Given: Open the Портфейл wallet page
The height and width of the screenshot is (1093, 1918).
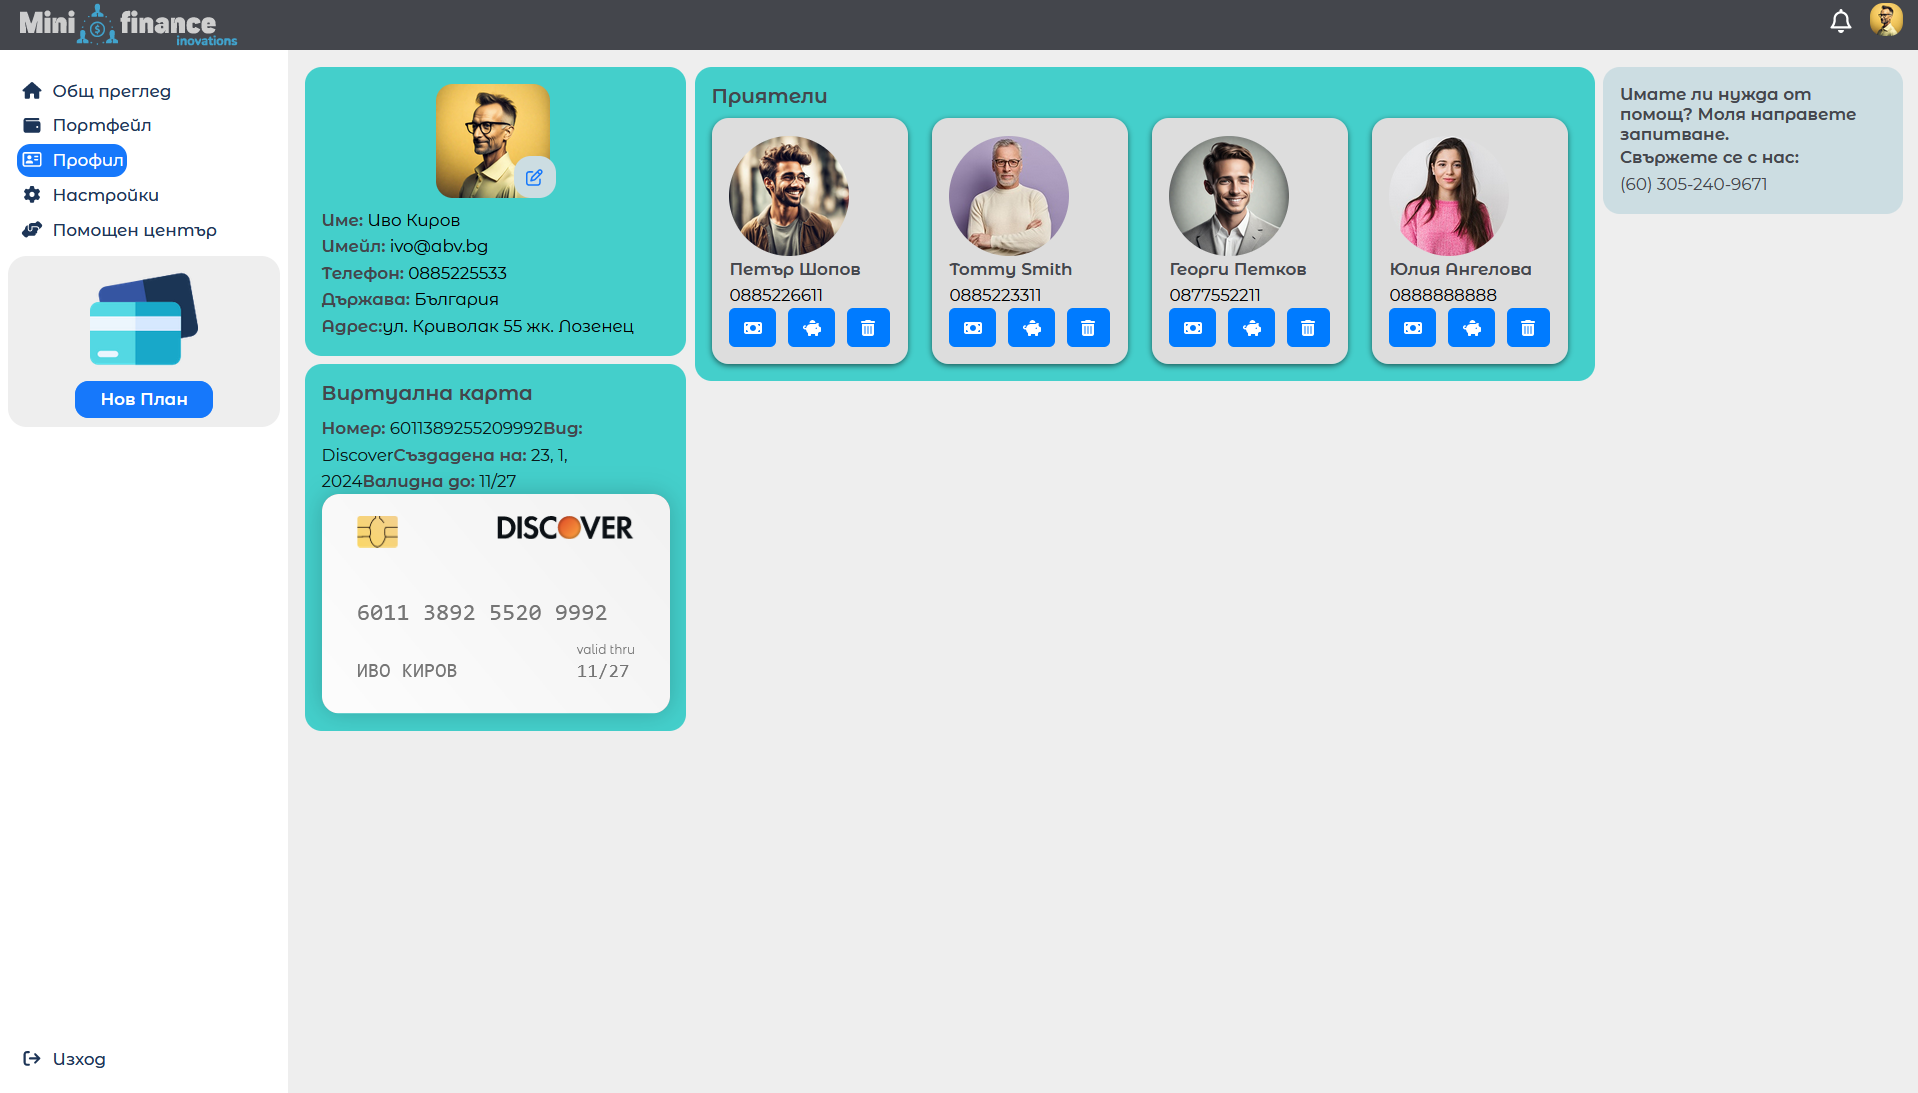Looking at the screenshot, I should pyautogui.click(x=86, y=125).
